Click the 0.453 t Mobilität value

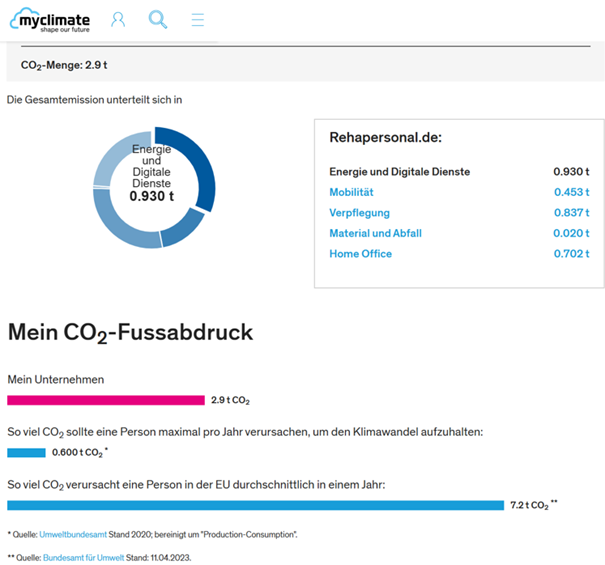click(571, 192)
